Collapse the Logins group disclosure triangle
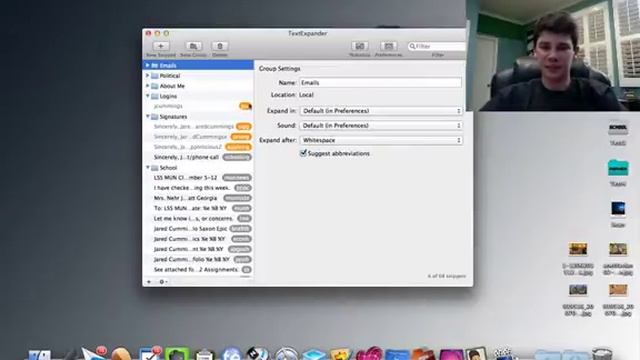This screenshot has width=640, height=360. pyautogui.click(x=148, y=96)
